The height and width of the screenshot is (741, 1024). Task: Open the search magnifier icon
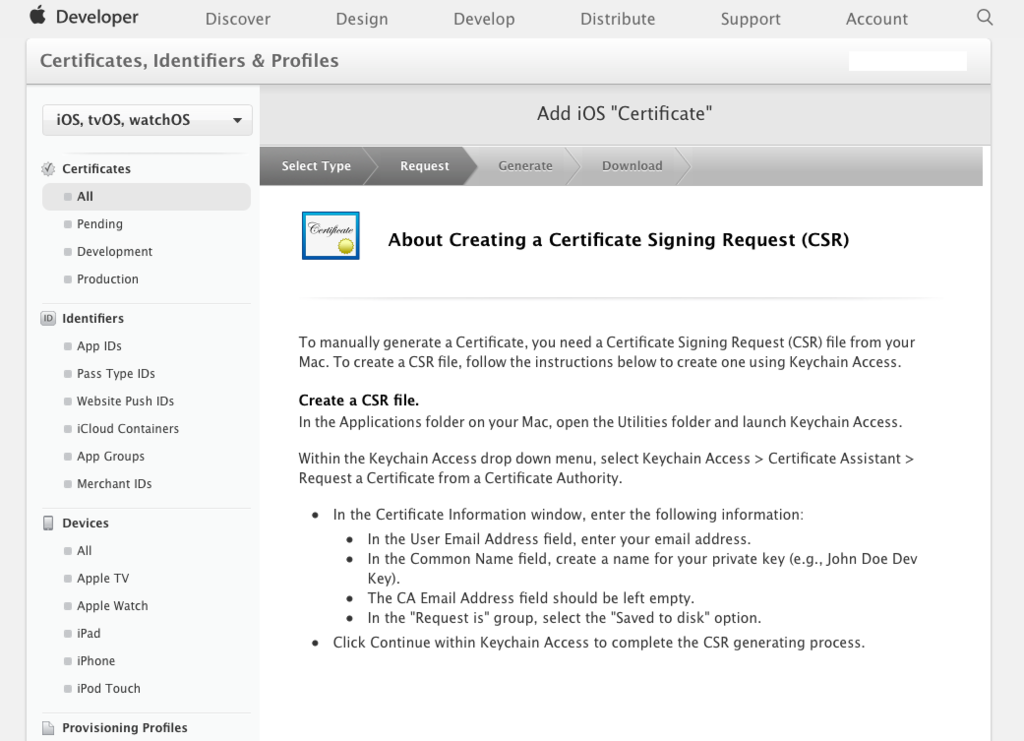[984, 17]
